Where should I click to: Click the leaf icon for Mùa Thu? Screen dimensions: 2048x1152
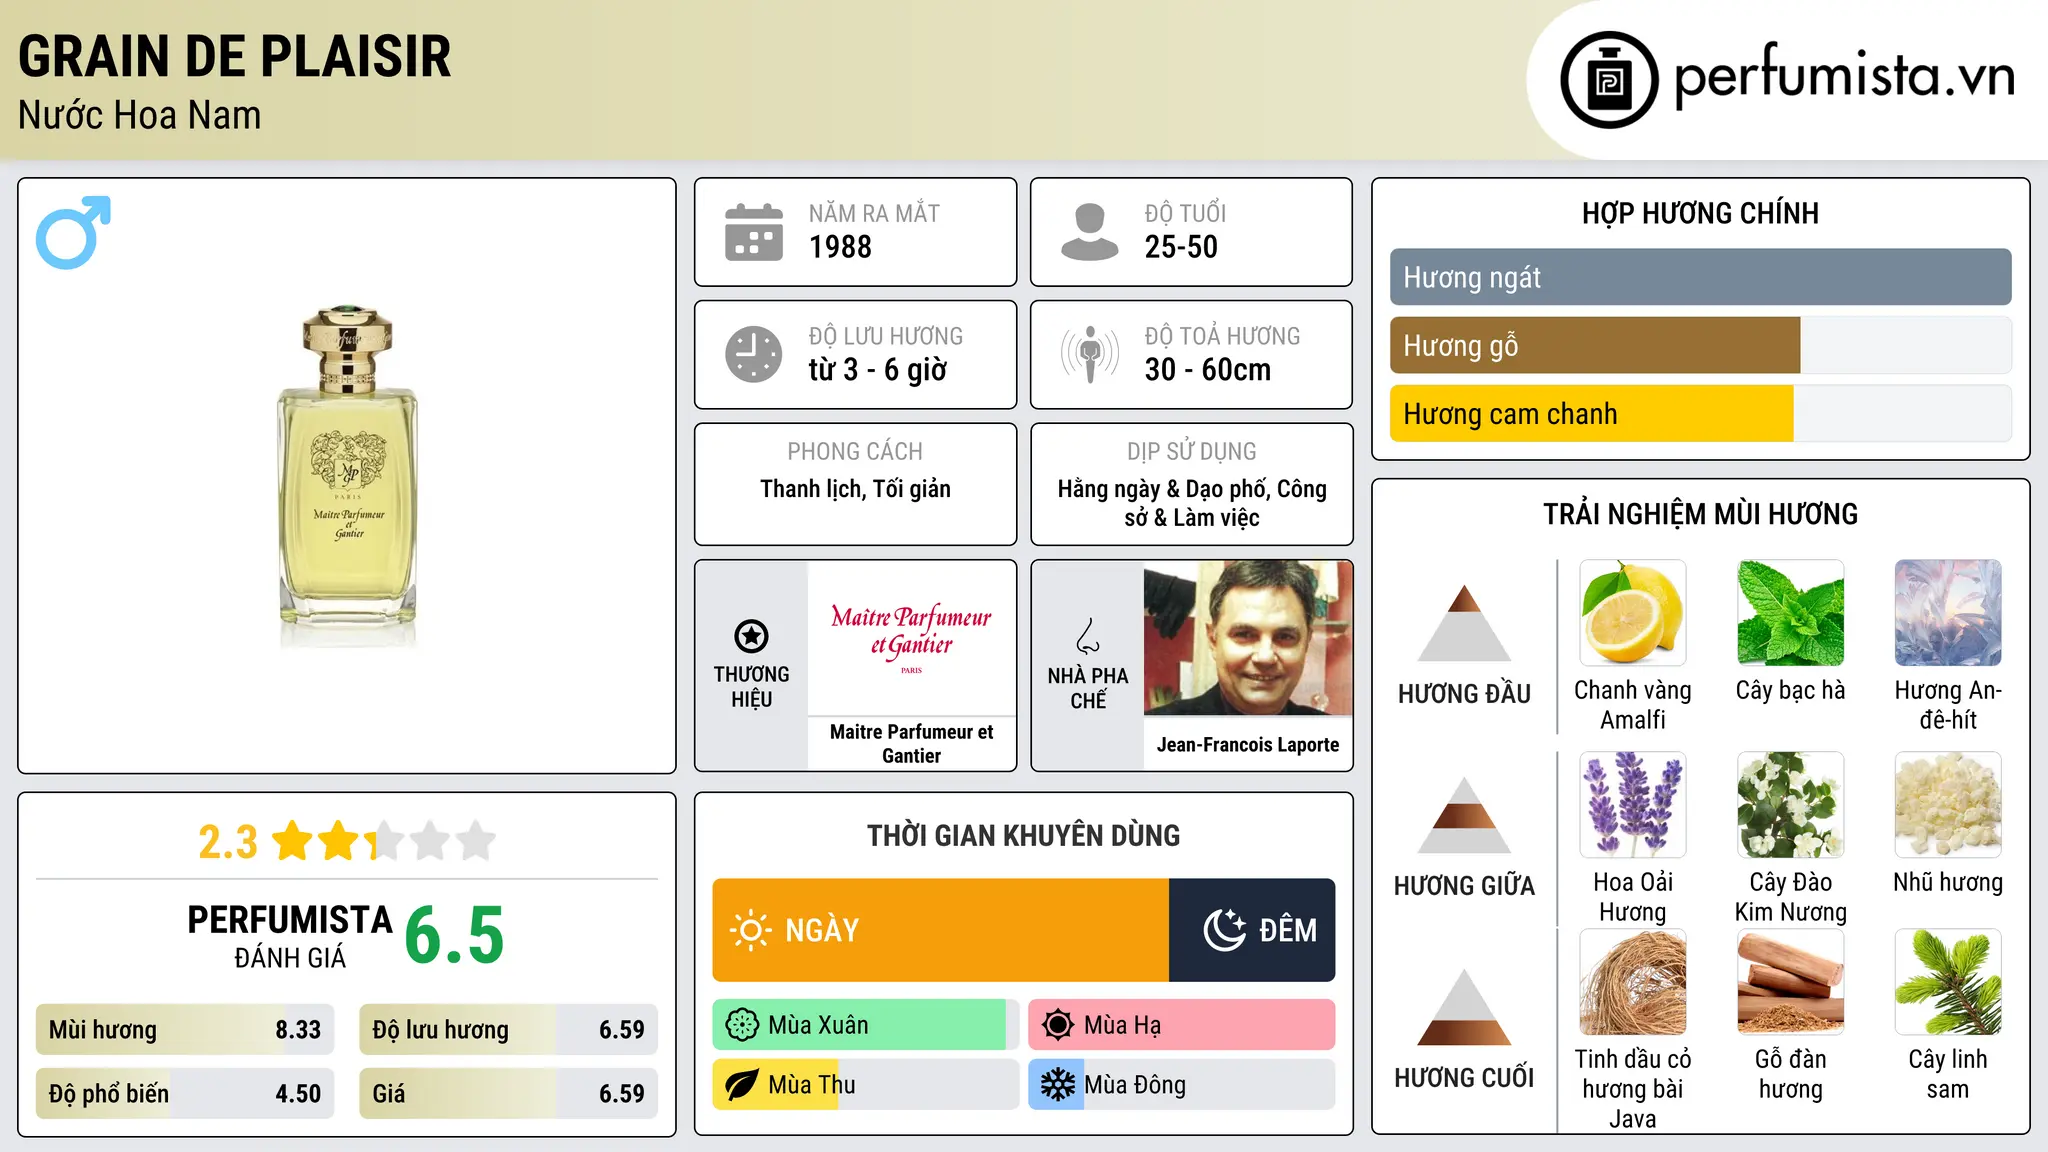click(x=742, y=1085)
